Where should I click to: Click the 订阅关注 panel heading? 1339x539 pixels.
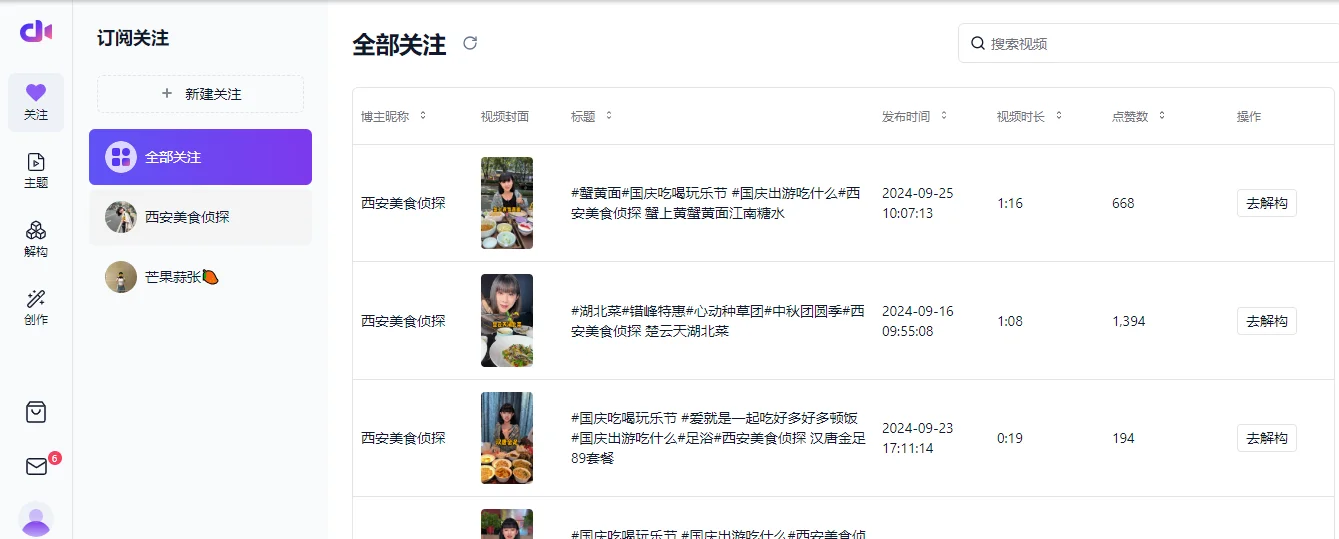click(x=133, y=38)
